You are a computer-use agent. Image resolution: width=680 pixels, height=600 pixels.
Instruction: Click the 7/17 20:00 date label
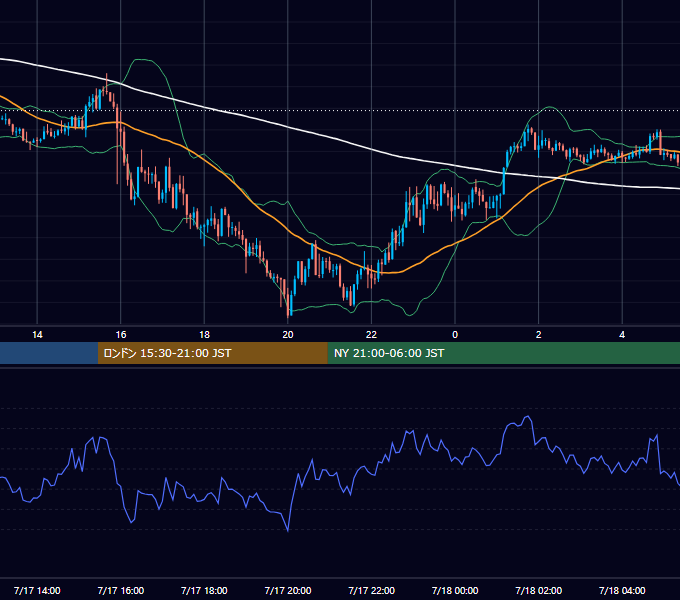(288, 590)
